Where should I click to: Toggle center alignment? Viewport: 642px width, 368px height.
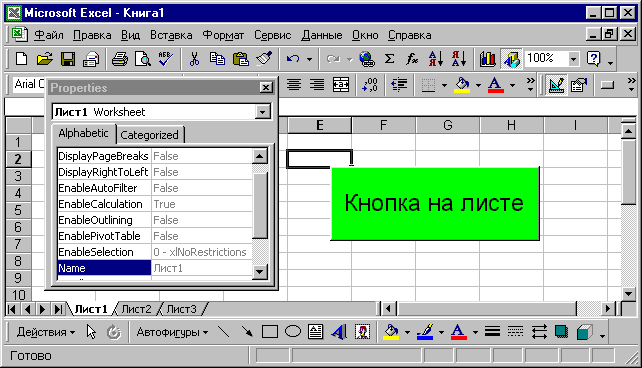[294, 85]
